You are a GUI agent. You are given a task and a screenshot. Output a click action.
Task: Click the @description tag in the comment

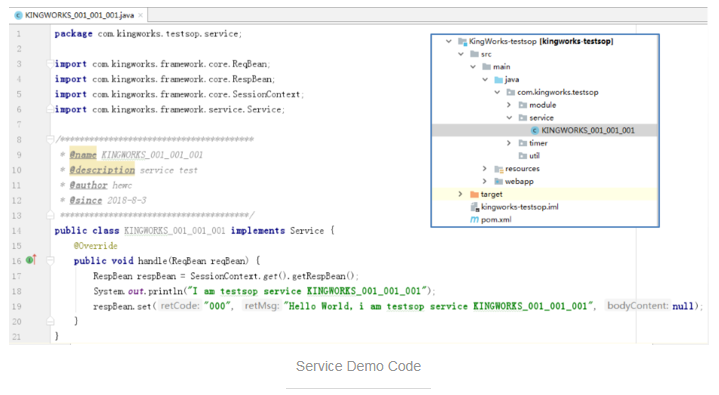[102, 170]
